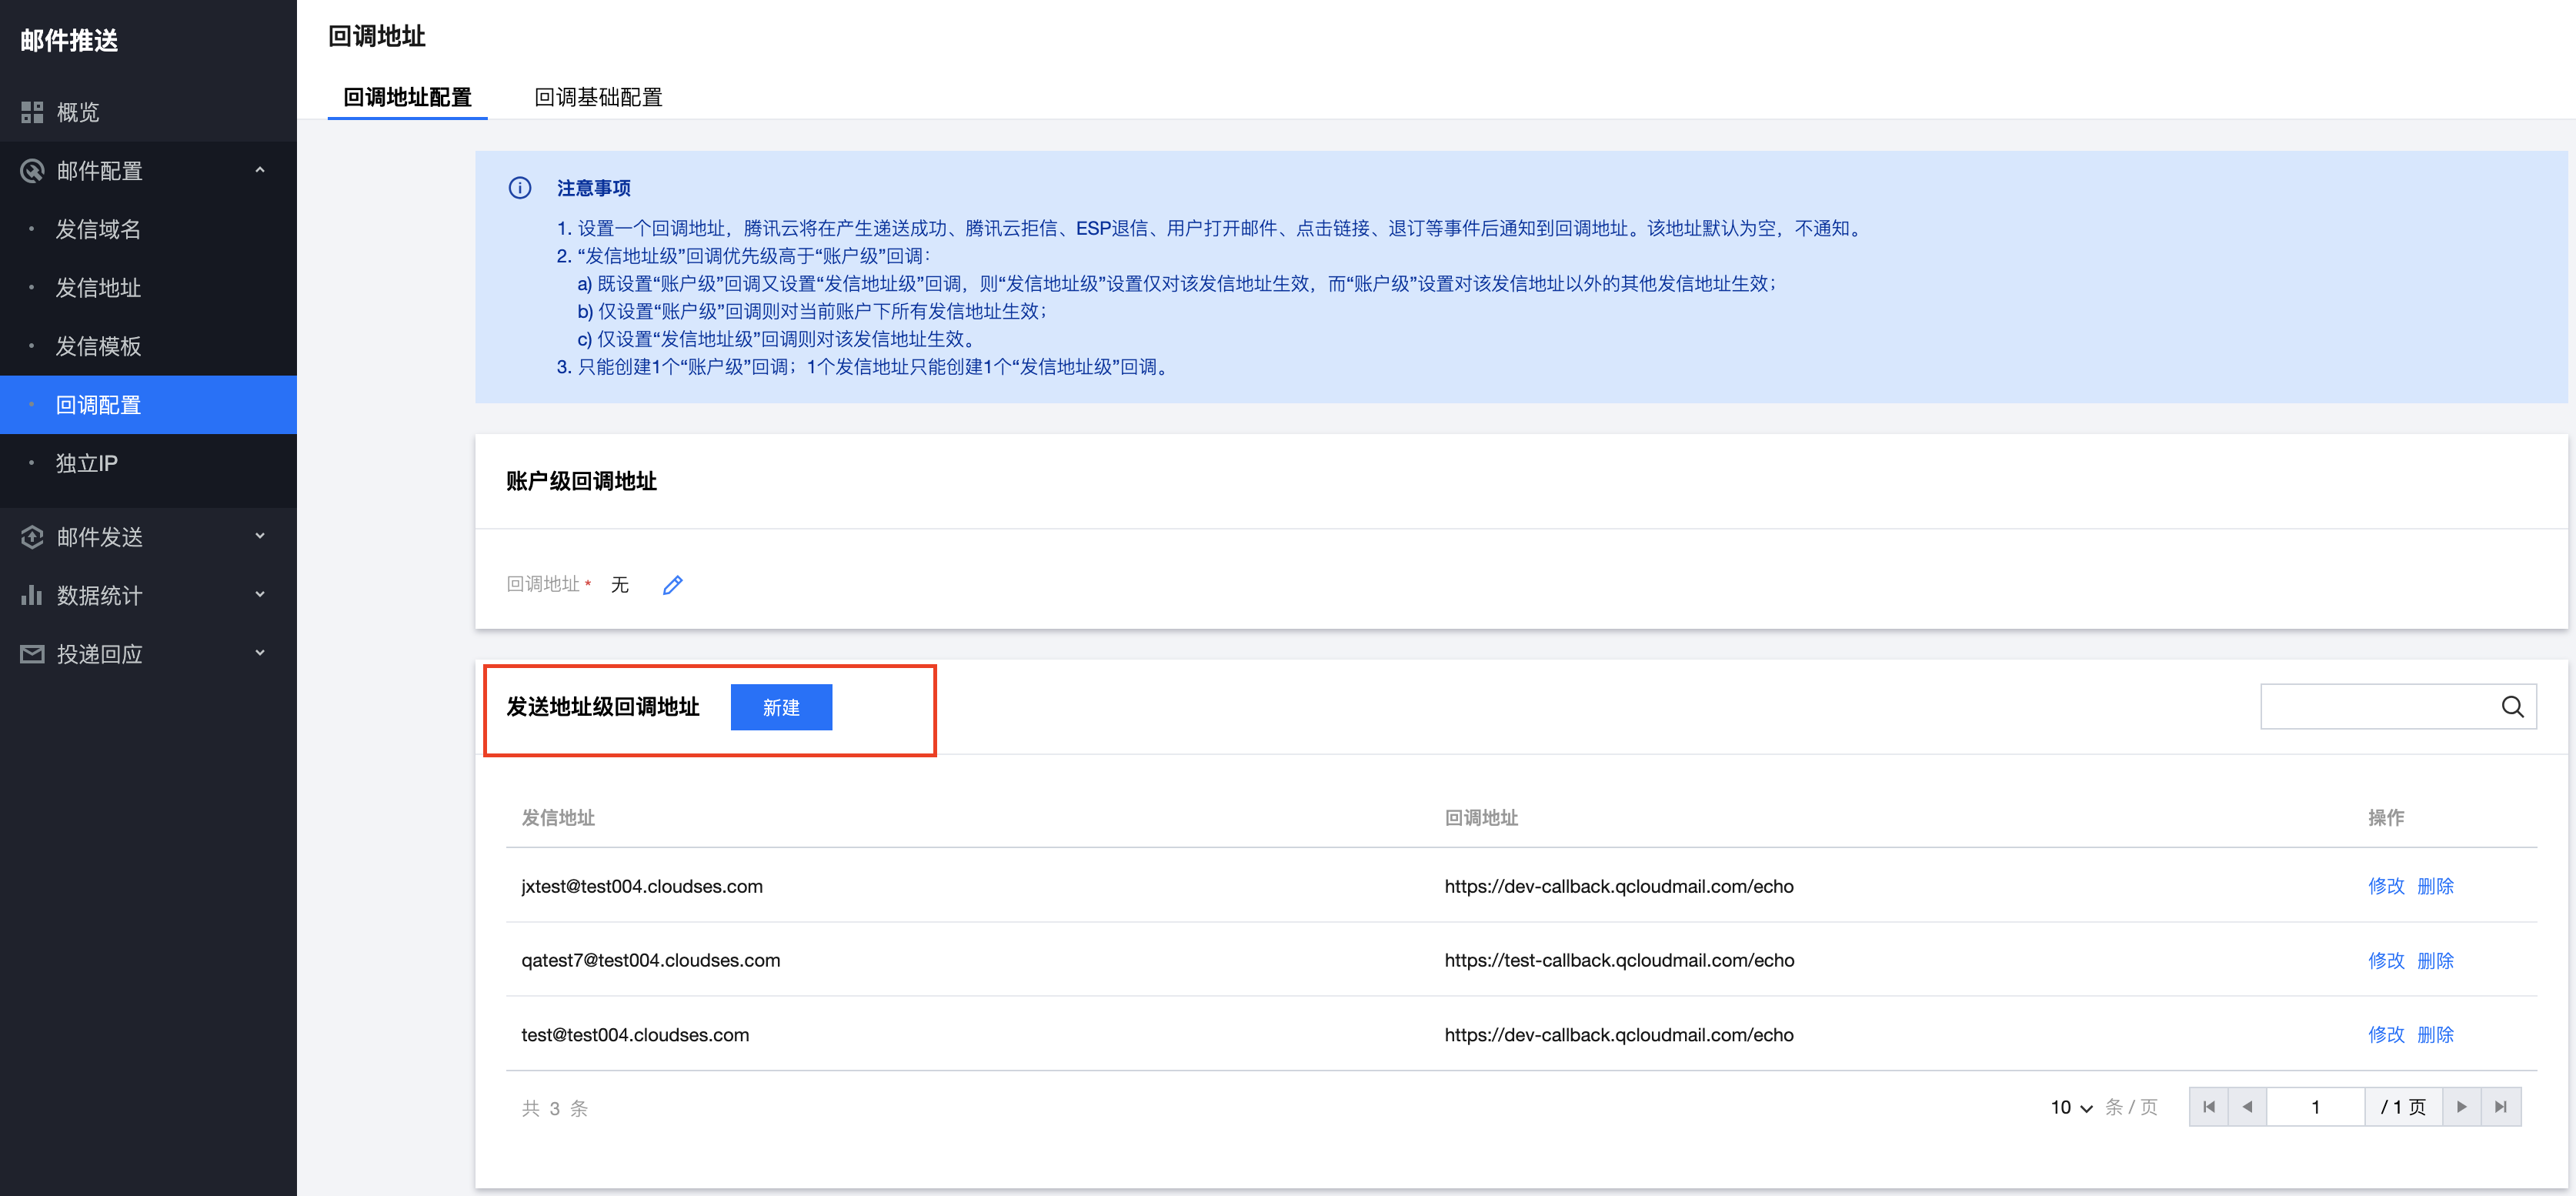
Task: Open 概览 in the sidebar
Action: click(148, 112)
